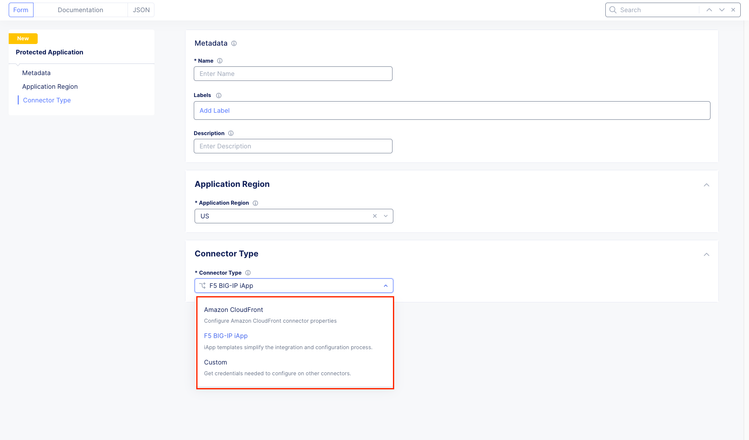749x440 pixels.
Task: Click the Application Region field info icon
Action: pos(255,203)
